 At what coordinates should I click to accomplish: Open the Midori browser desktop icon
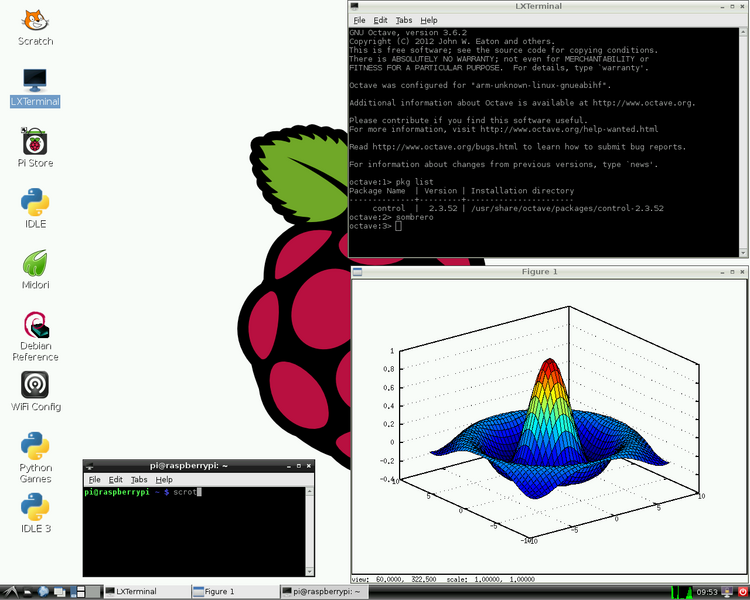pos(35,269)
